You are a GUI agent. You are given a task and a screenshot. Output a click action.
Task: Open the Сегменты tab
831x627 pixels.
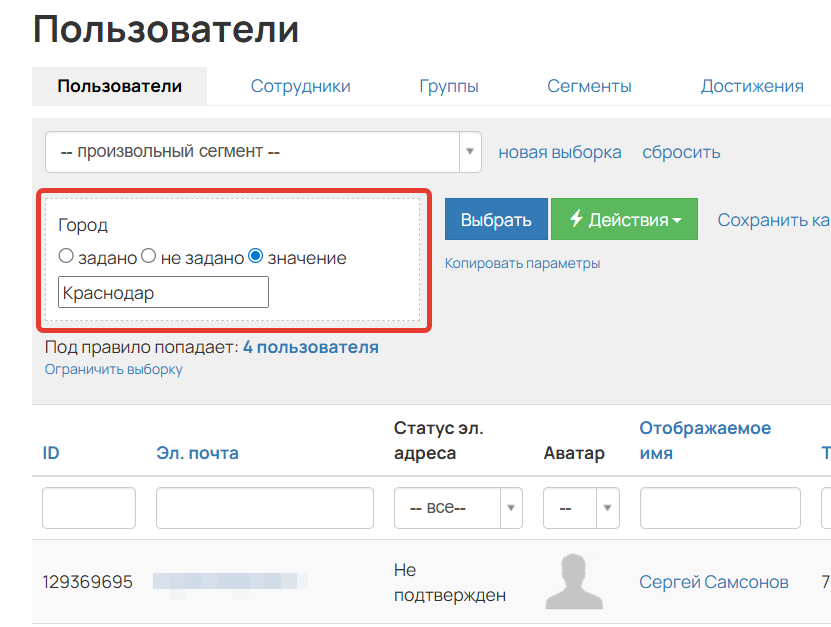[588, 86]
